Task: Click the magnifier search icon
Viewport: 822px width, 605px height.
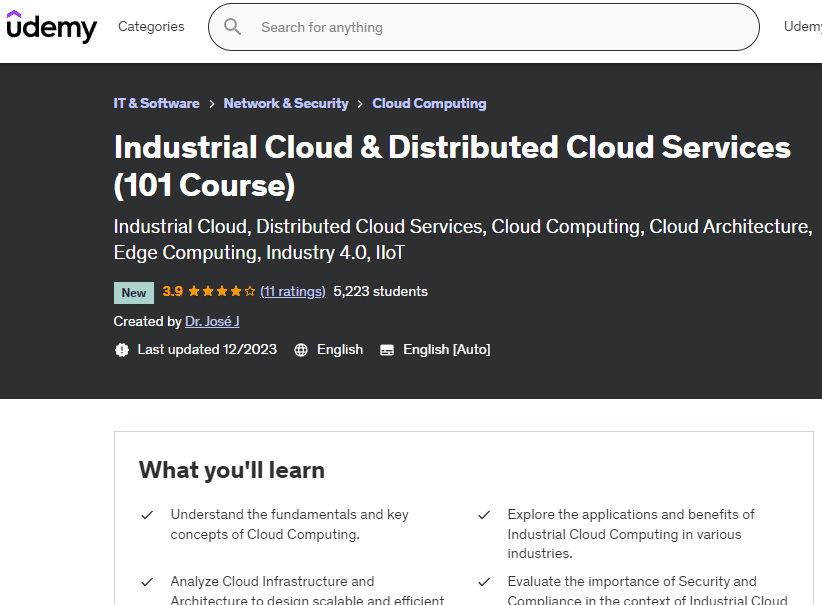Action: click(233, 27)
